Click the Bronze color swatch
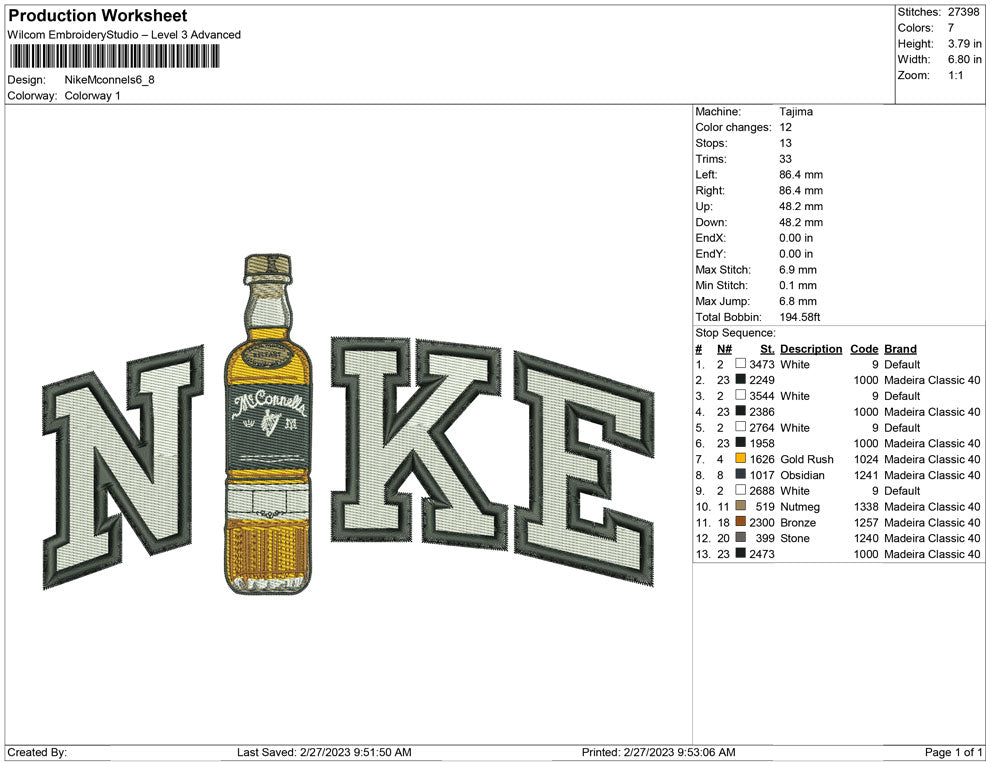 click(x=741, y=521)
